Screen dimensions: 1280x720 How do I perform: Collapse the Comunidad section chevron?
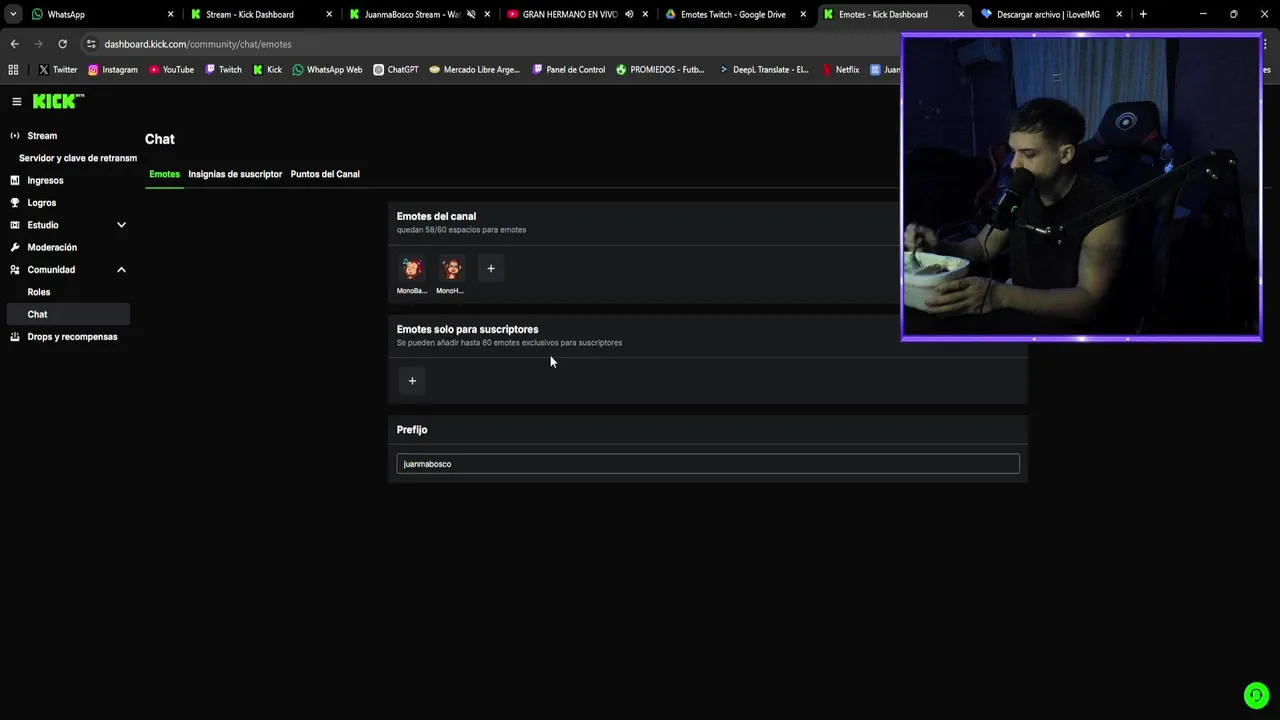[121, 270]
